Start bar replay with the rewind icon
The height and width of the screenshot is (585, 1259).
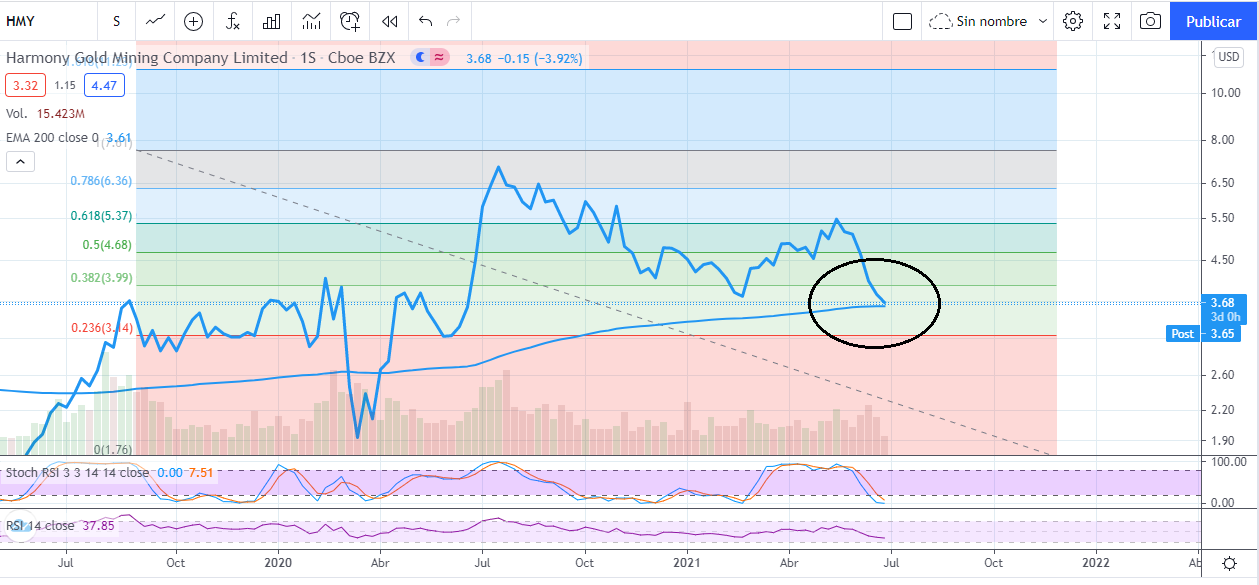coord(389,20)
